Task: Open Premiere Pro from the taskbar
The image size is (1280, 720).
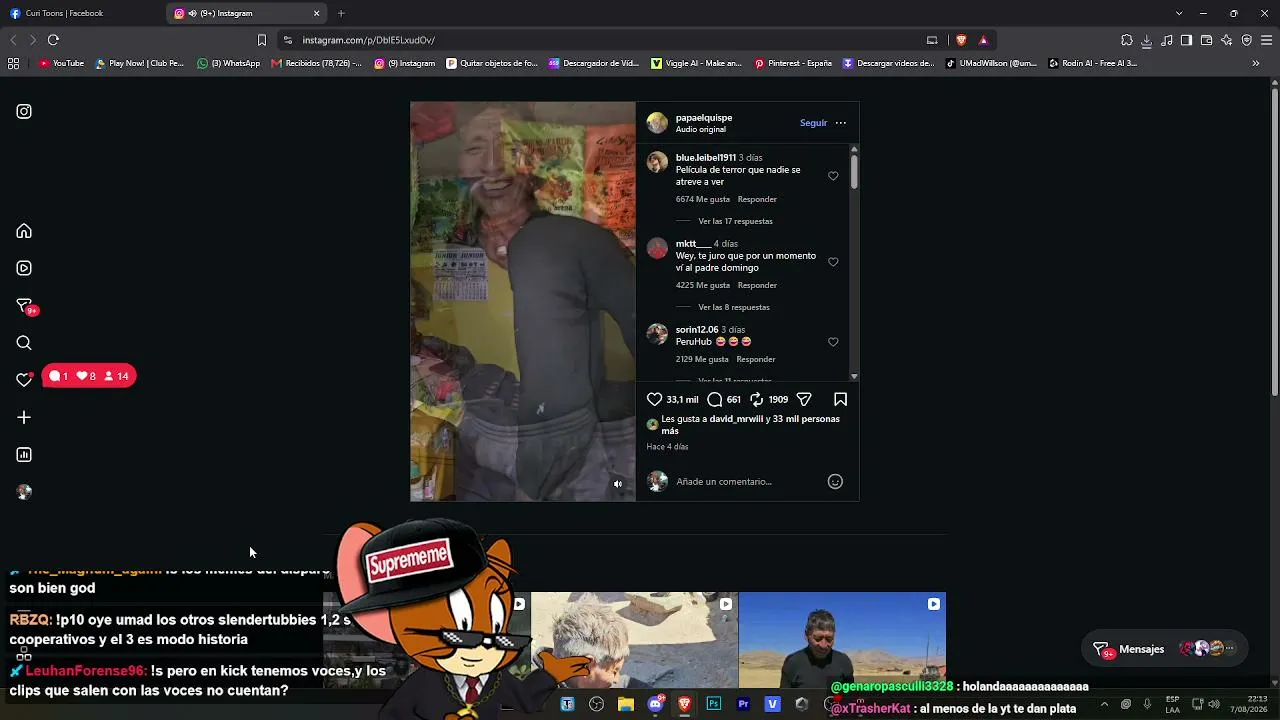Action: 743,704
